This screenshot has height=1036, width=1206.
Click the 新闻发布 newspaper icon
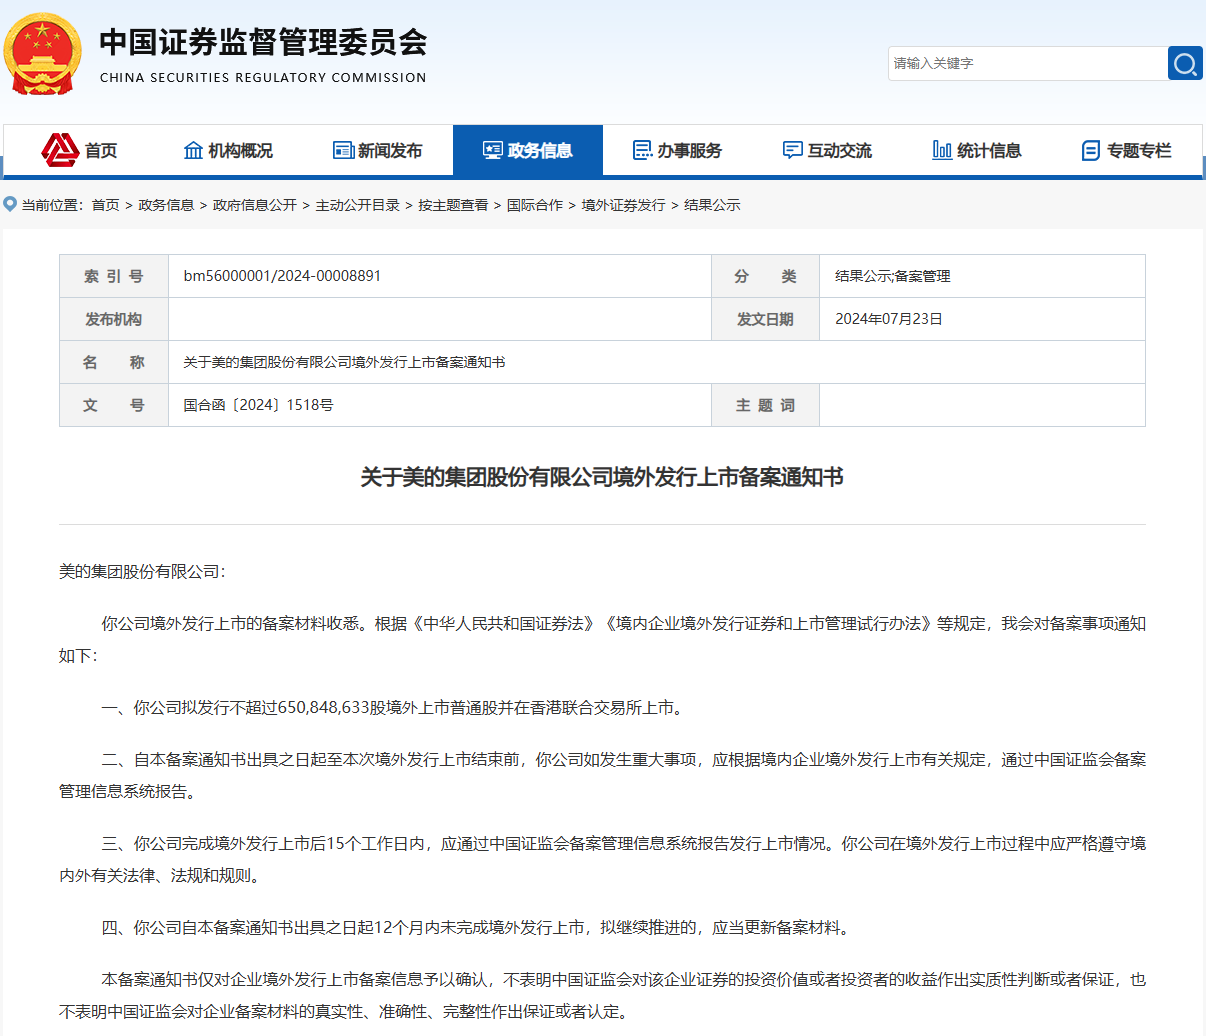coord(343,150)
